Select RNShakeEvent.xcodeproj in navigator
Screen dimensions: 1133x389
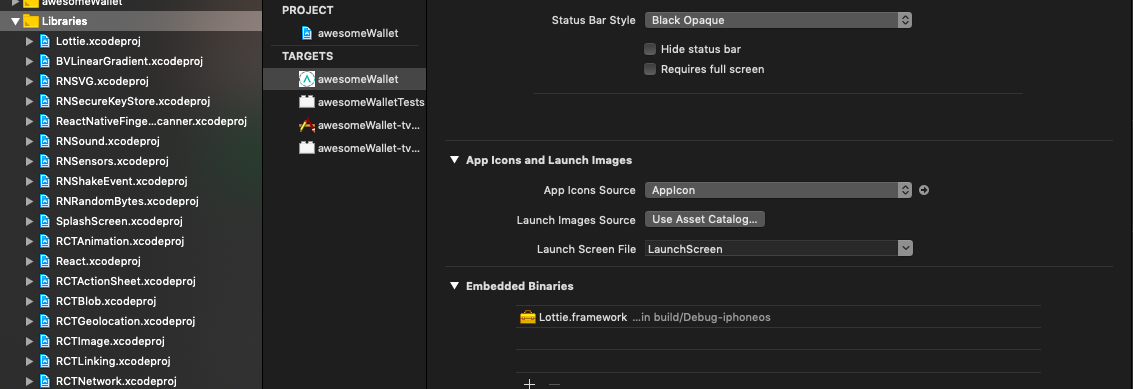click(131, 181)
